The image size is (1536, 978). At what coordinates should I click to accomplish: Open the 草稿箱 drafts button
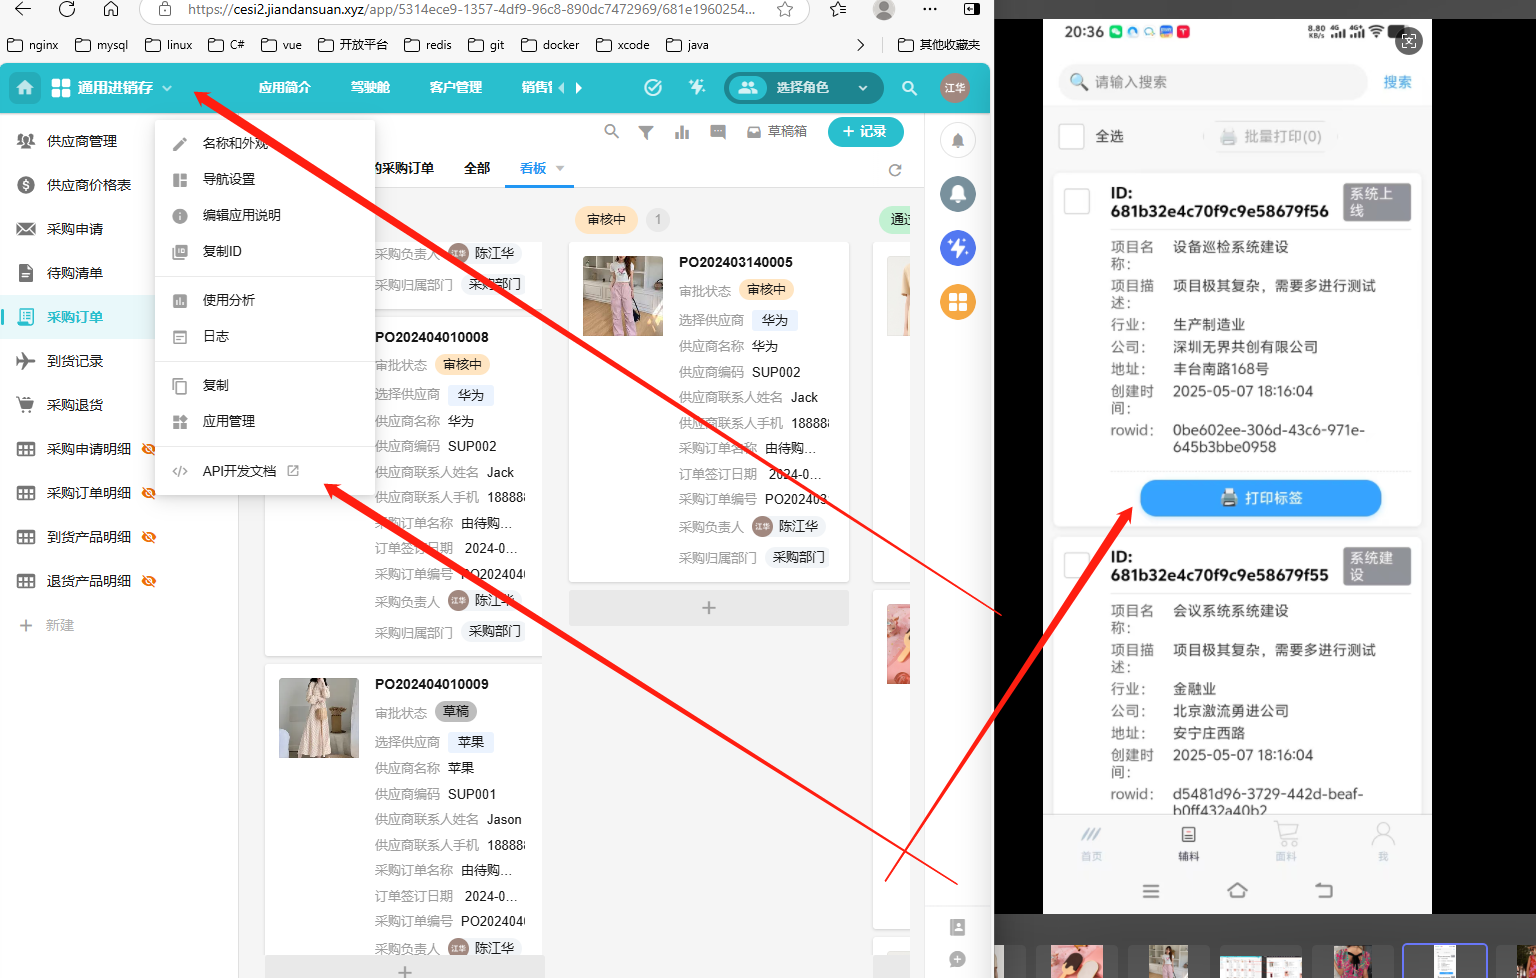(777, 132)
